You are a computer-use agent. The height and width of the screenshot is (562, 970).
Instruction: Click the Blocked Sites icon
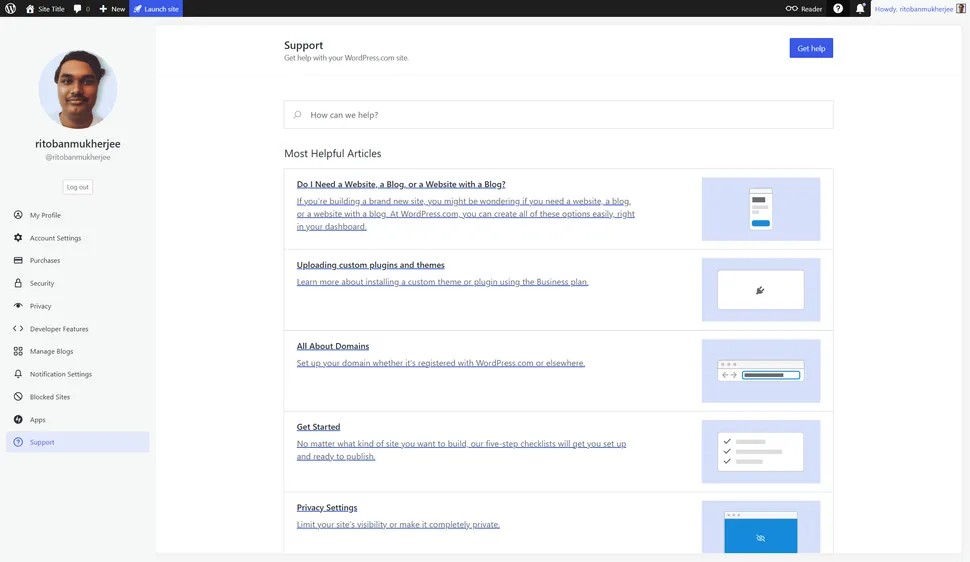(x=18, y=397)
